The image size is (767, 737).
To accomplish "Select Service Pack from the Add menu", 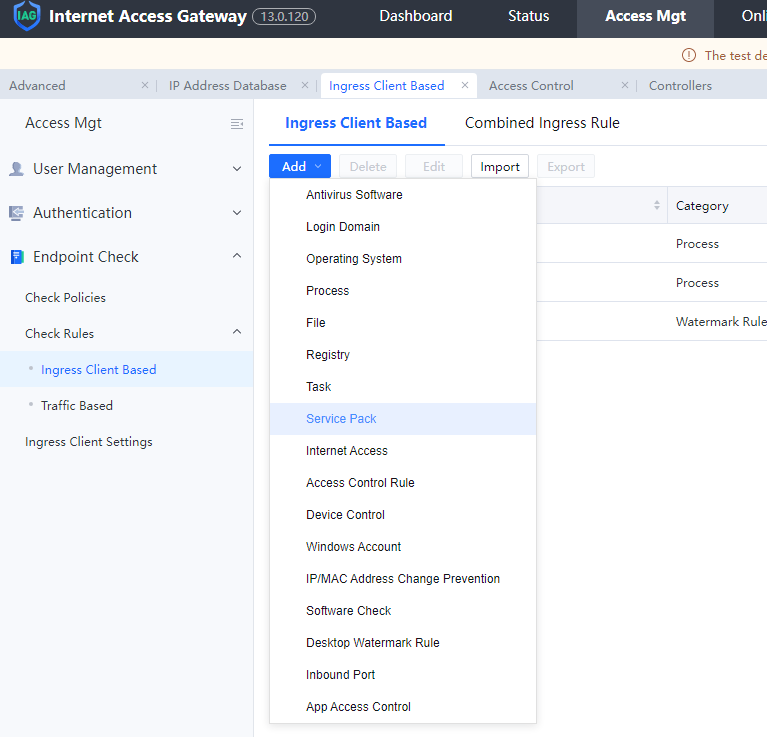I will [341, 419].
